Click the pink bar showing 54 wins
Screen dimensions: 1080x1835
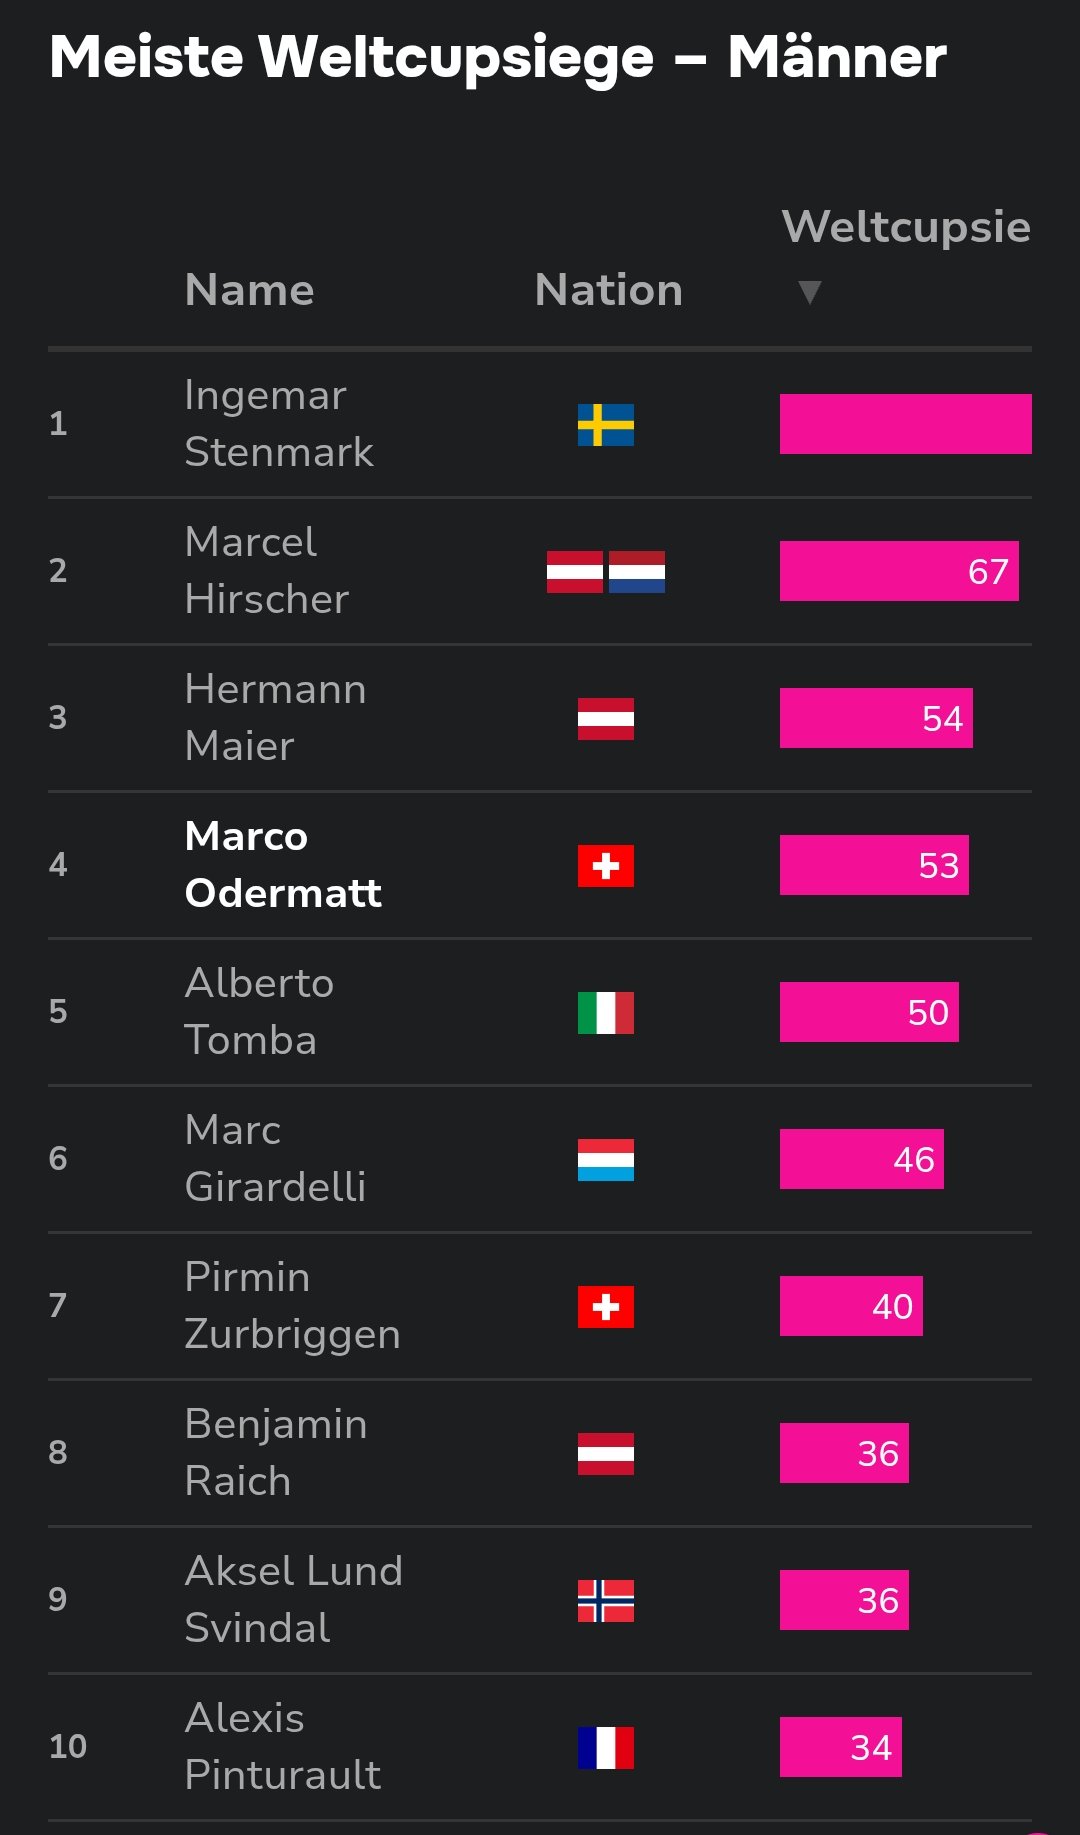click(x=875, y=718)
